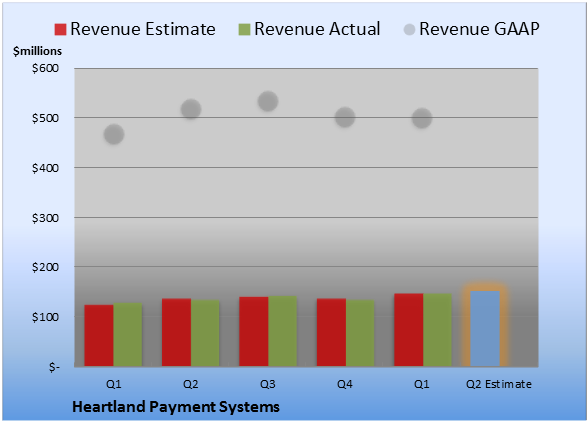Screen dimensions: 588x422
Task: Click the $400 axis label
Action: [x=45, y=168]
